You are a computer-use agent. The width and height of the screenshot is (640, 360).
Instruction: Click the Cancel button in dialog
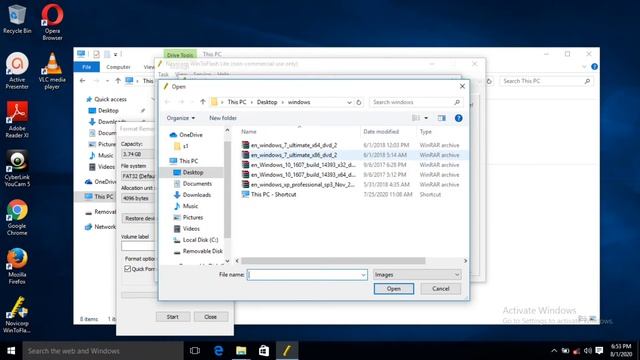click(440, 289)
